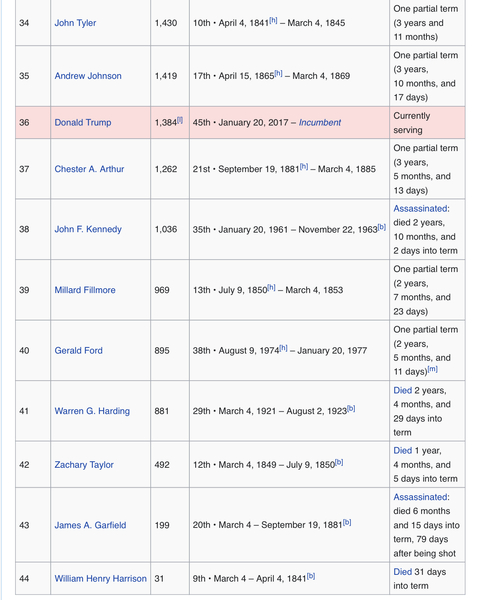The height and width of the screenshot is (600, 479).
Task: Click the Died link in Harrison's row
Action: coord(402,572)
